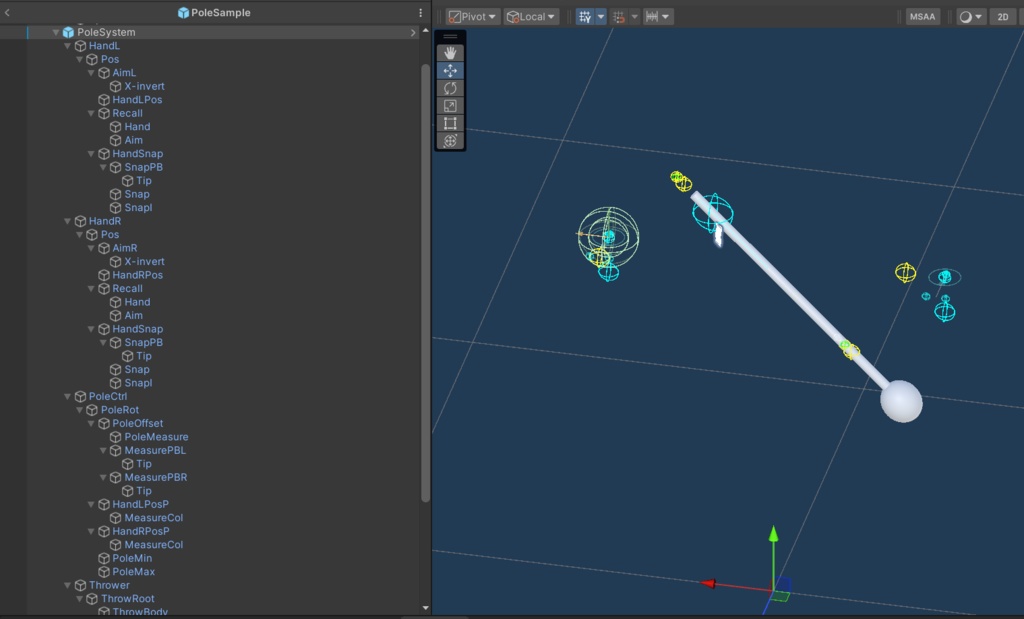Viewport: 1024px width, 619px height.
Task: Collapse the HandR node
Action: point(68,221)
